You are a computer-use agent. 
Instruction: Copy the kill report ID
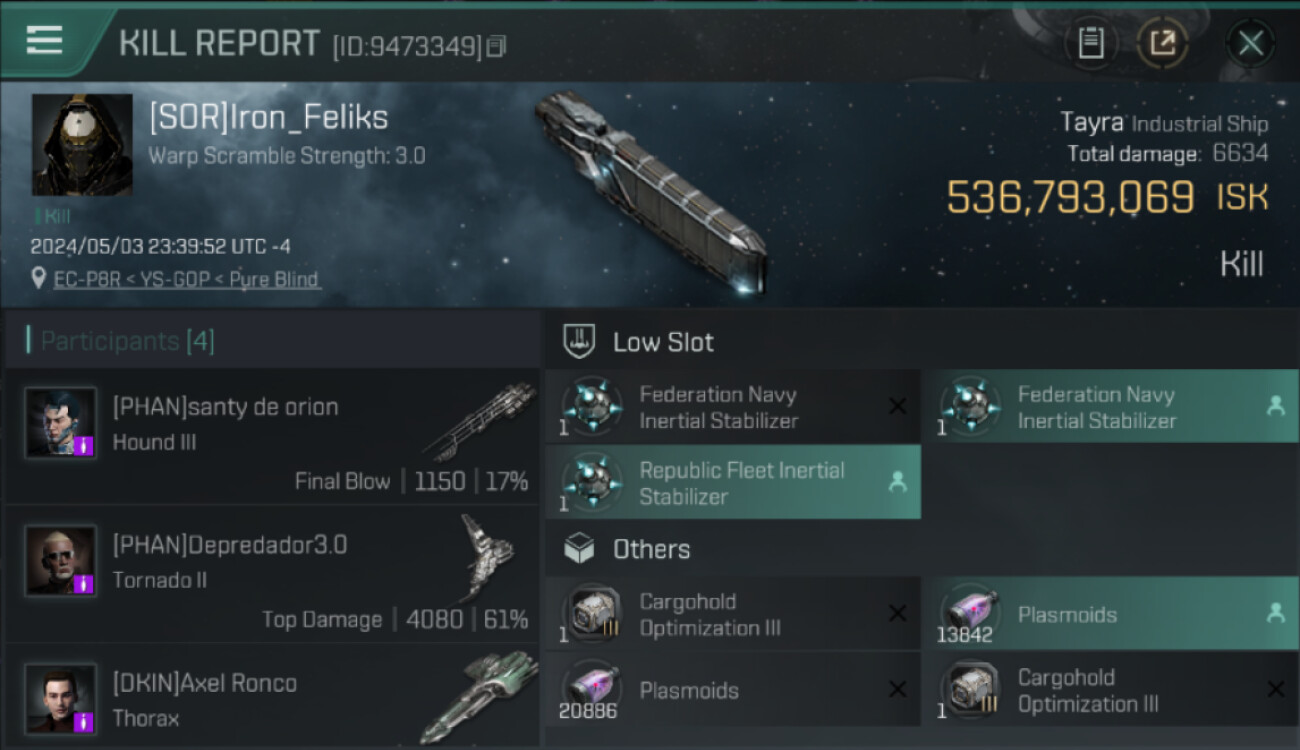pos(496,46)
